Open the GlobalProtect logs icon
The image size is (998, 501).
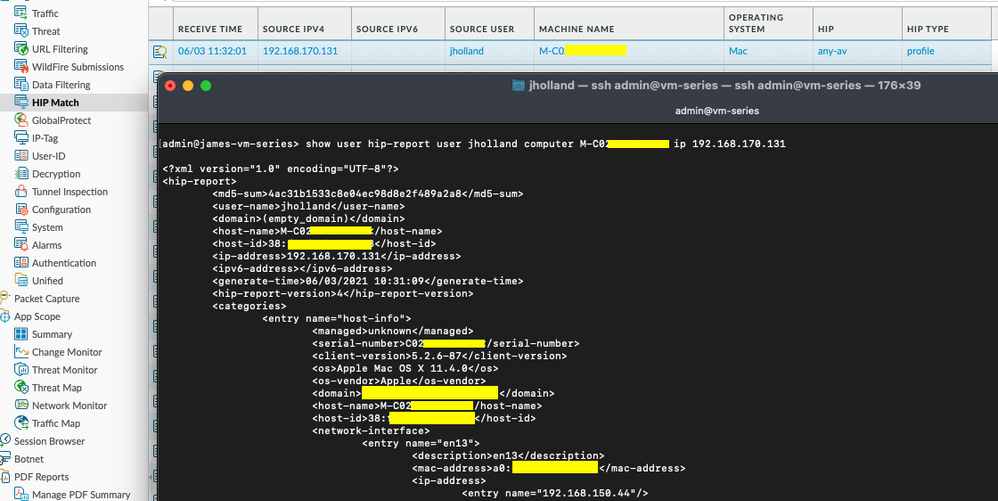pyautogui.click(x=23, y=120)
